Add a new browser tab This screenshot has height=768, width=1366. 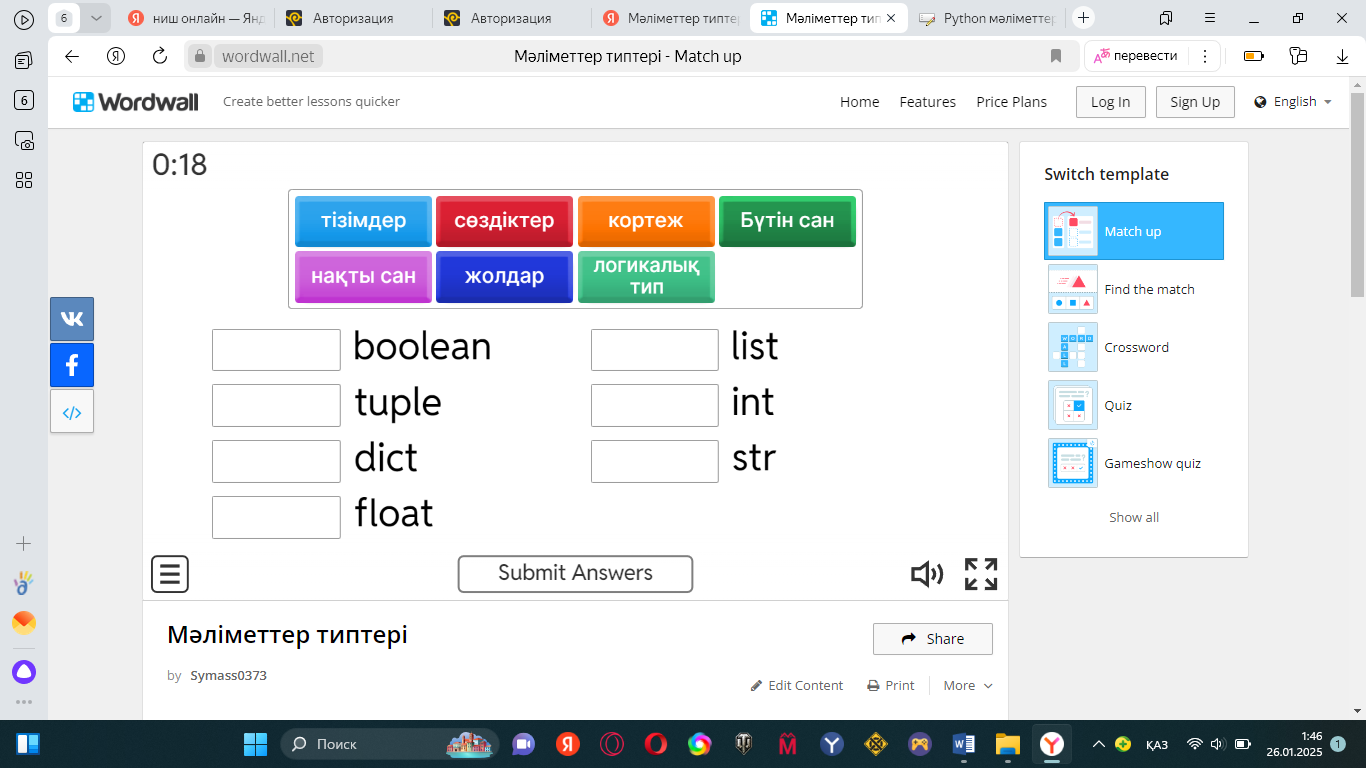[x=1083, y=18]
